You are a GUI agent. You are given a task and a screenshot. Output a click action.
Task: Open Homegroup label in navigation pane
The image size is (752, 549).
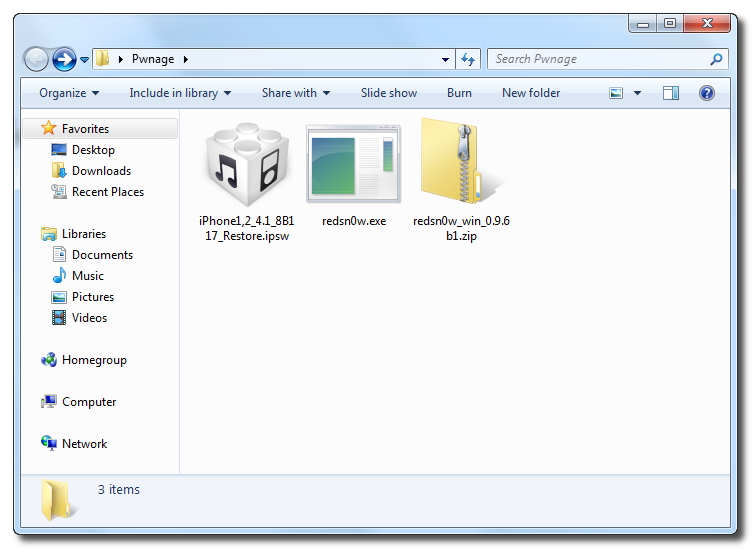pyautogui.click(x=94, y=360)
